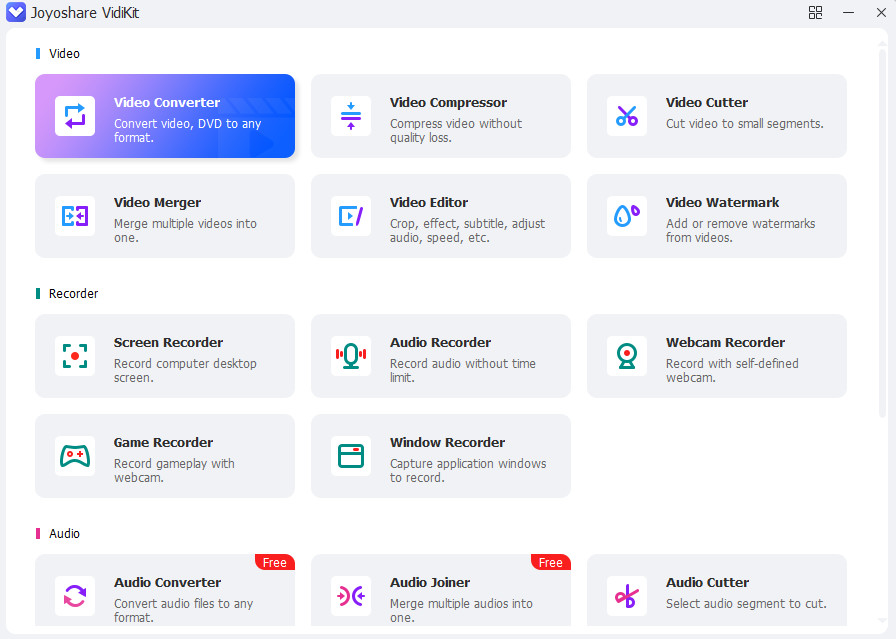The width and height of the screenshot is (896, 639).
Task: Launch Webcam Recorder title
Action: tap(725, 342)
